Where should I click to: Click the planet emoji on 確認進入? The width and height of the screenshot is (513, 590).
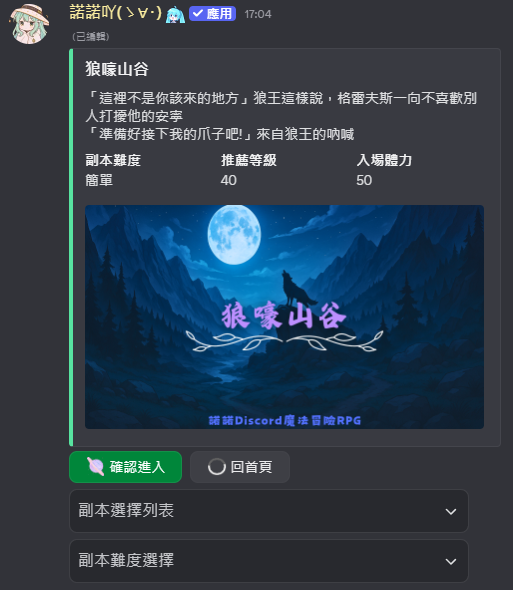click(96, 467)
